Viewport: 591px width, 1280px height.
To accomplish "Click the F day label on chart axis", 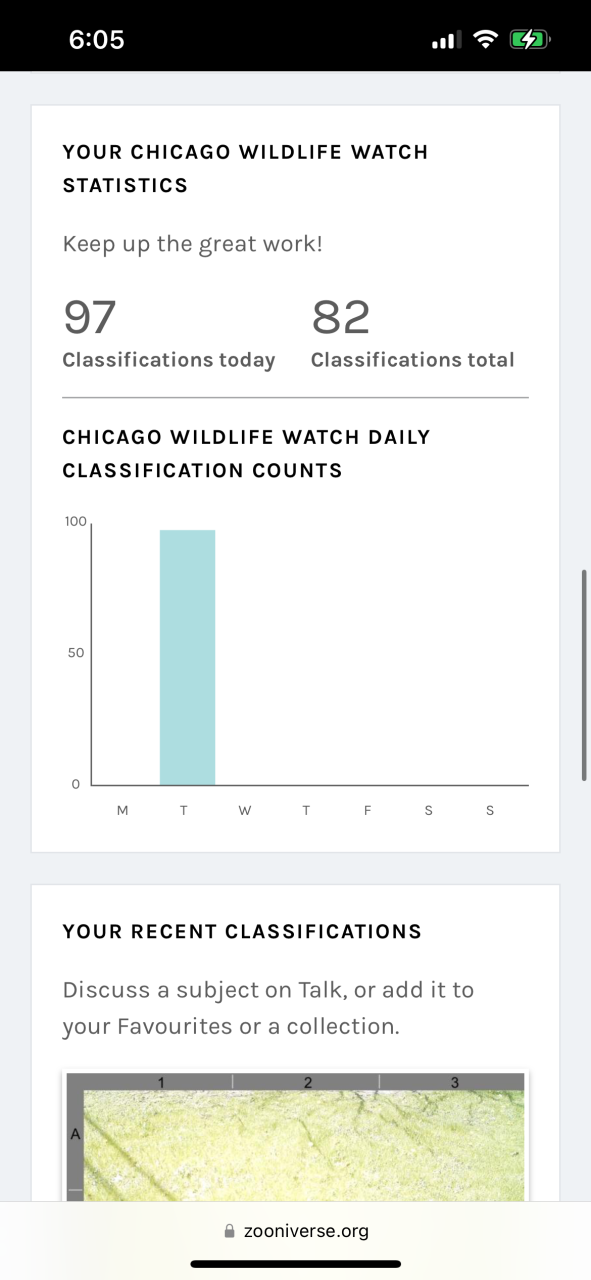I will [x=367, y=810].
